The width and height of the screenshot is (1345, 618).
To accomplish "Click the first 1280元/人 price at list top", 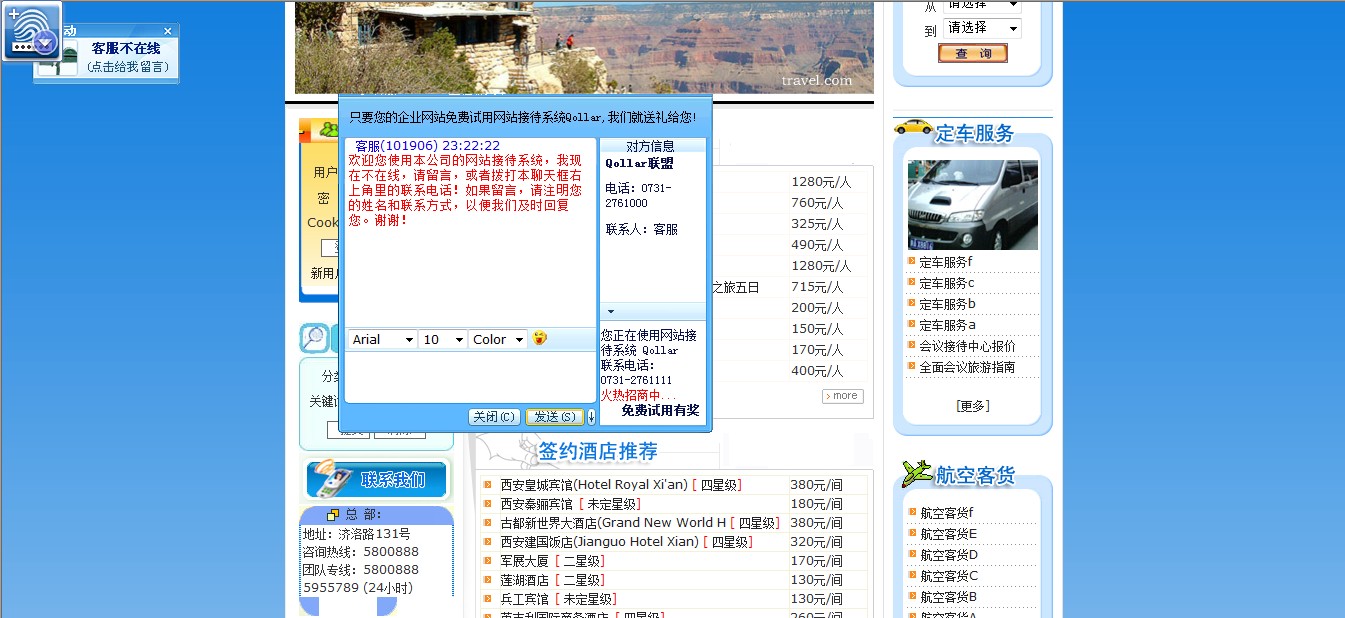I will tap(821, 182).
